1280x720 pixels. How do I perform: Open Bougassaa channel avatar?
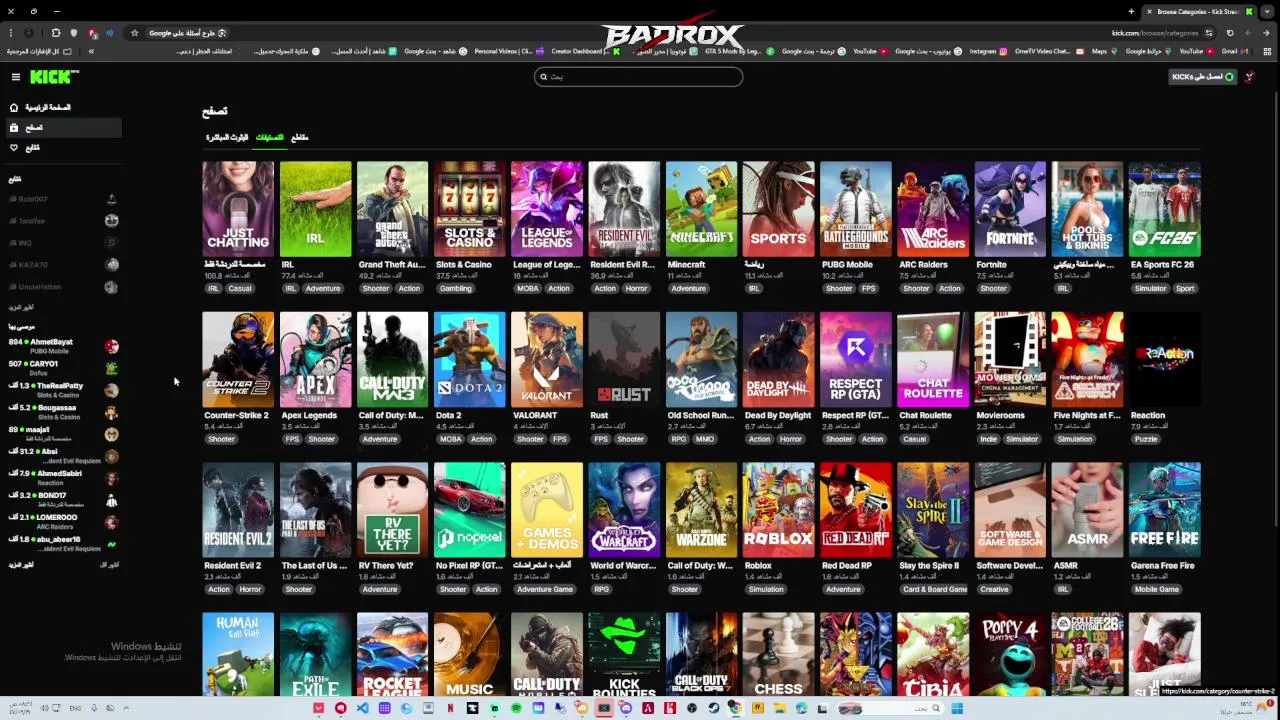tap(111, 412)
